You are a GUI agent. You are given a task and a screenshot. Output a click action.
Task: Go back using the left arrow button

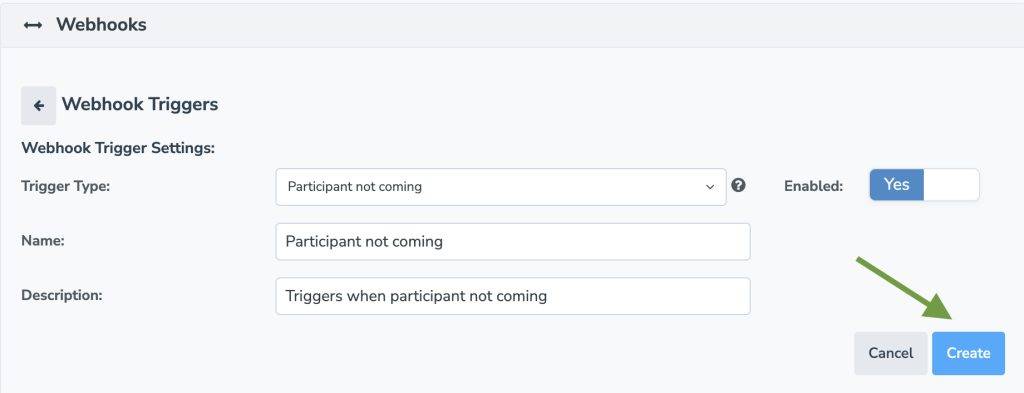[x=39, y=105]
